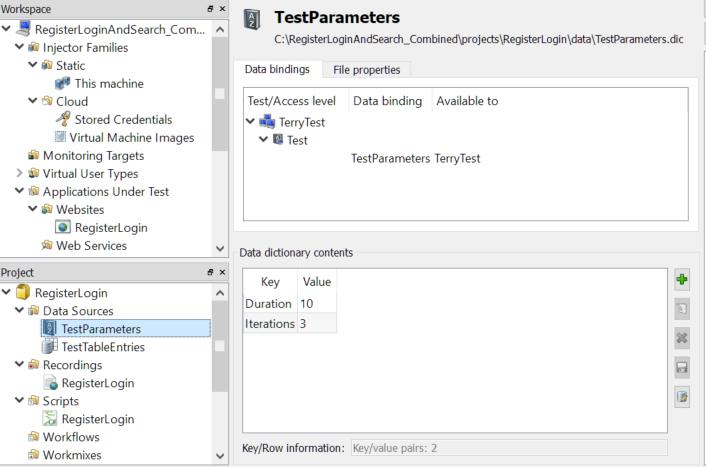The image size is (706, 467).
Task: Collapse the TerryTest node in Data bindings
Action: (250, 122)
